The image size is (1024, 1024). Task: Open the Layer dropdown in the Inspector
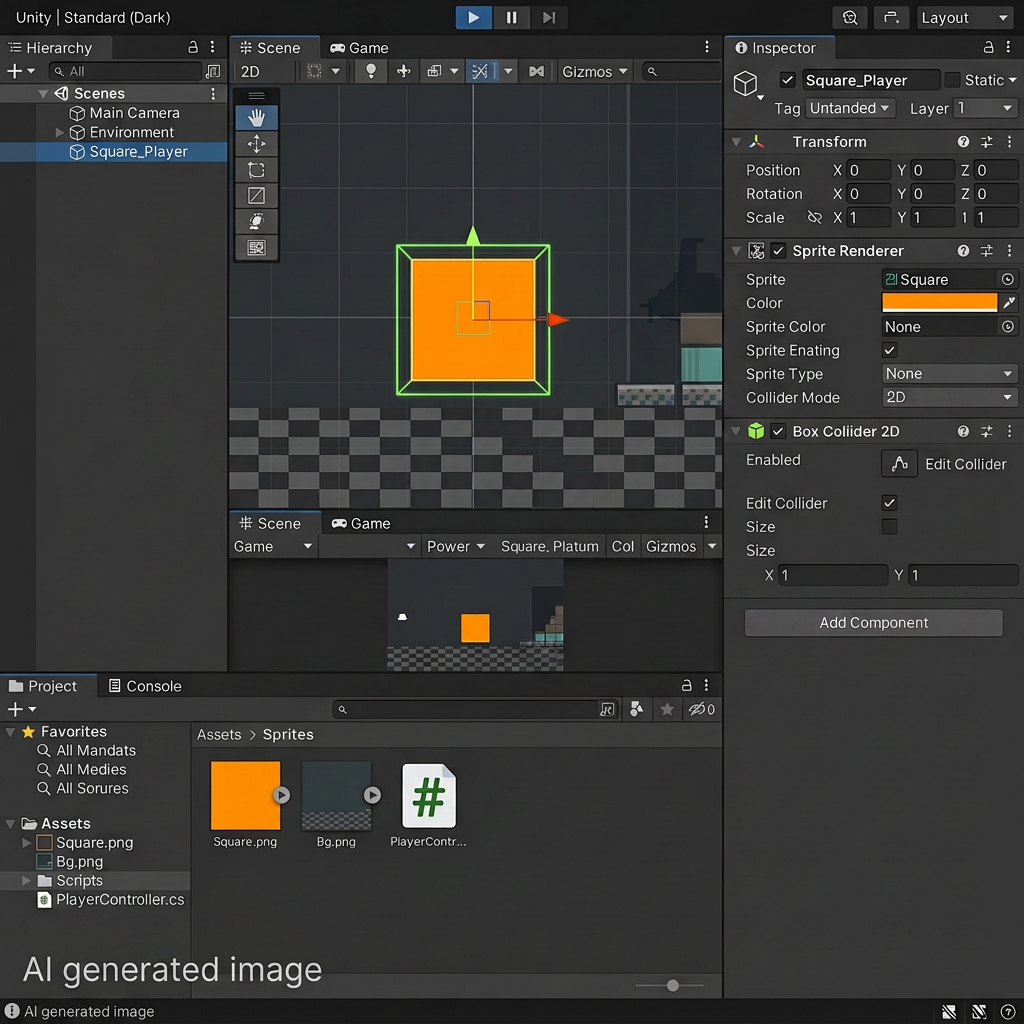pos(985,108)
